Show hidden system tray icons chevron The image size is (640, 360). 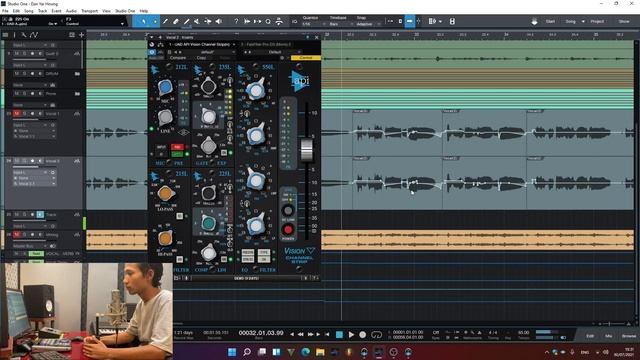[547, 352]
